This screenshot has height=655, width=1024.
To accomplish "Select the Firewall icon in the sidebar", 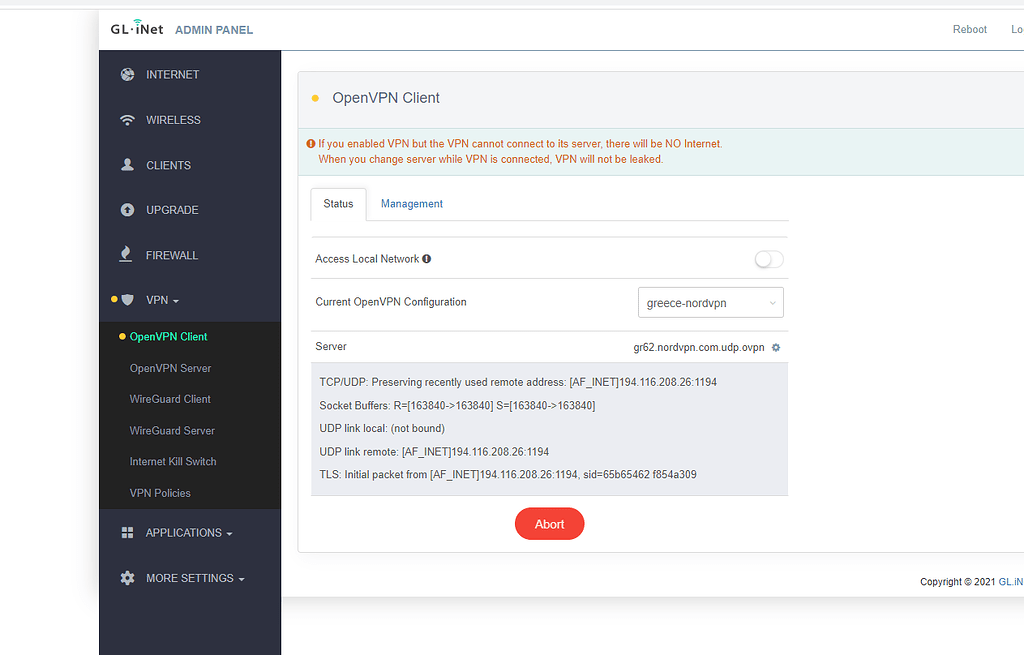I will pyautogui.click(x=127, y=254).
